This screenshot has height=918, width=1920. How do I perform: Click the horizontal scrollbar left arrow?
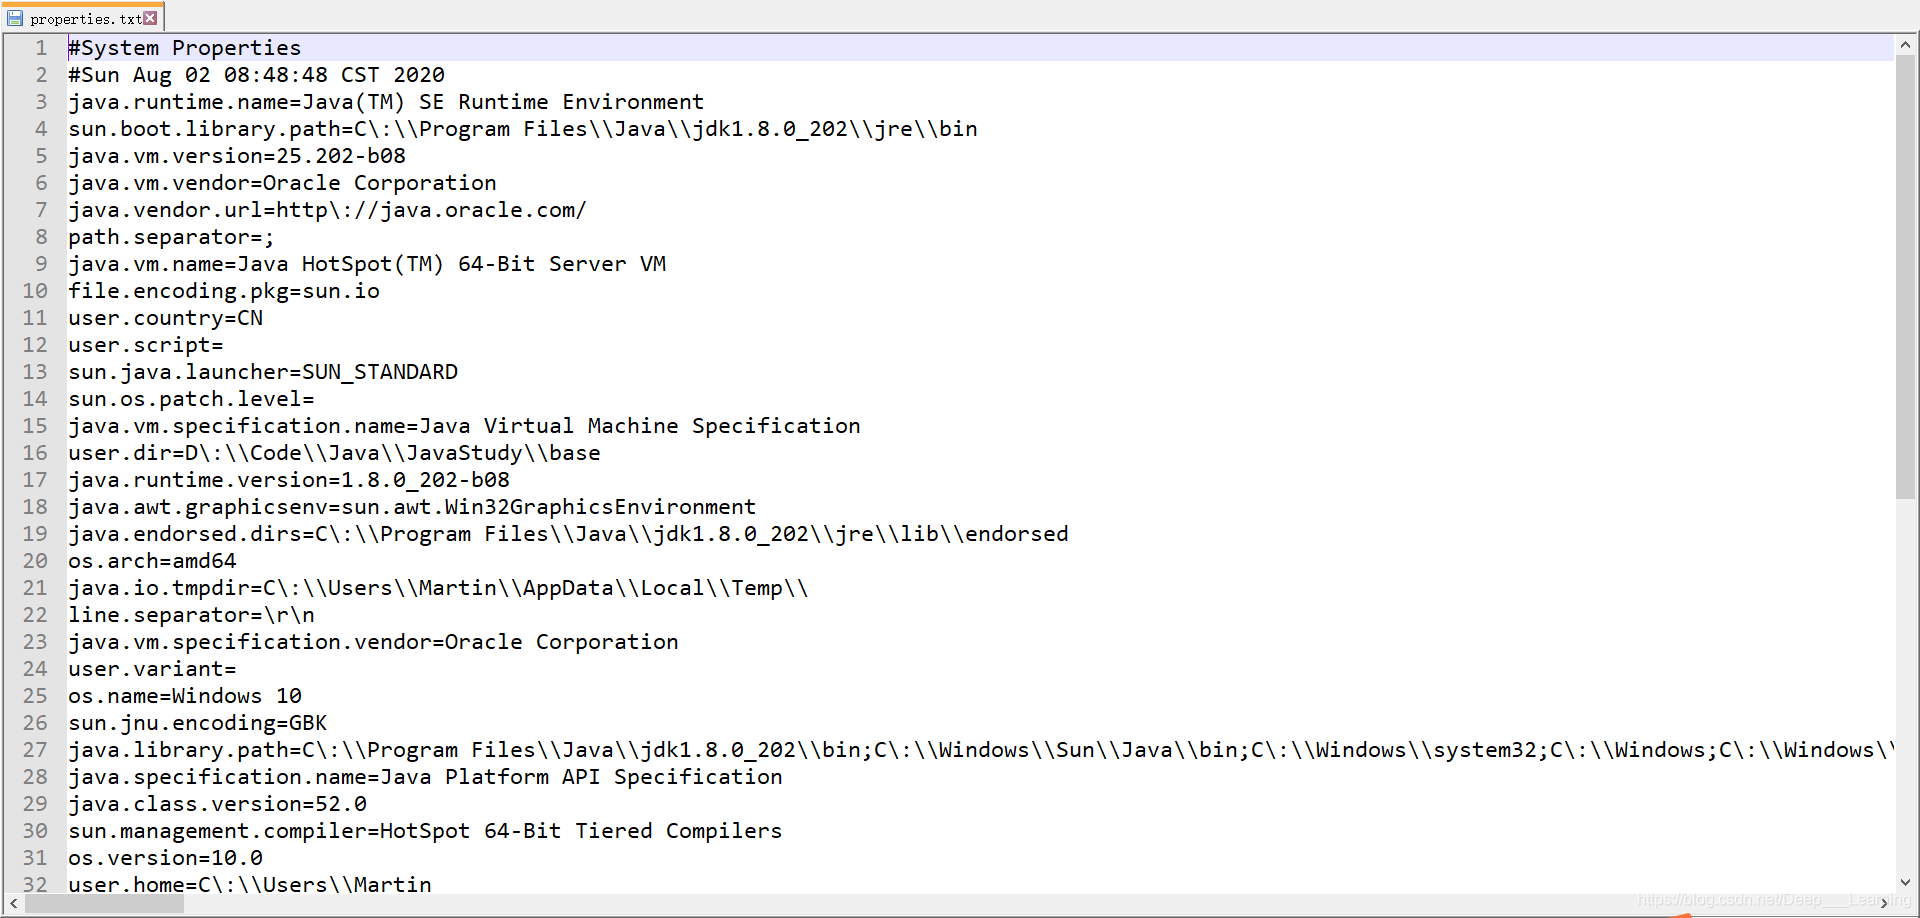pos(13,903)
